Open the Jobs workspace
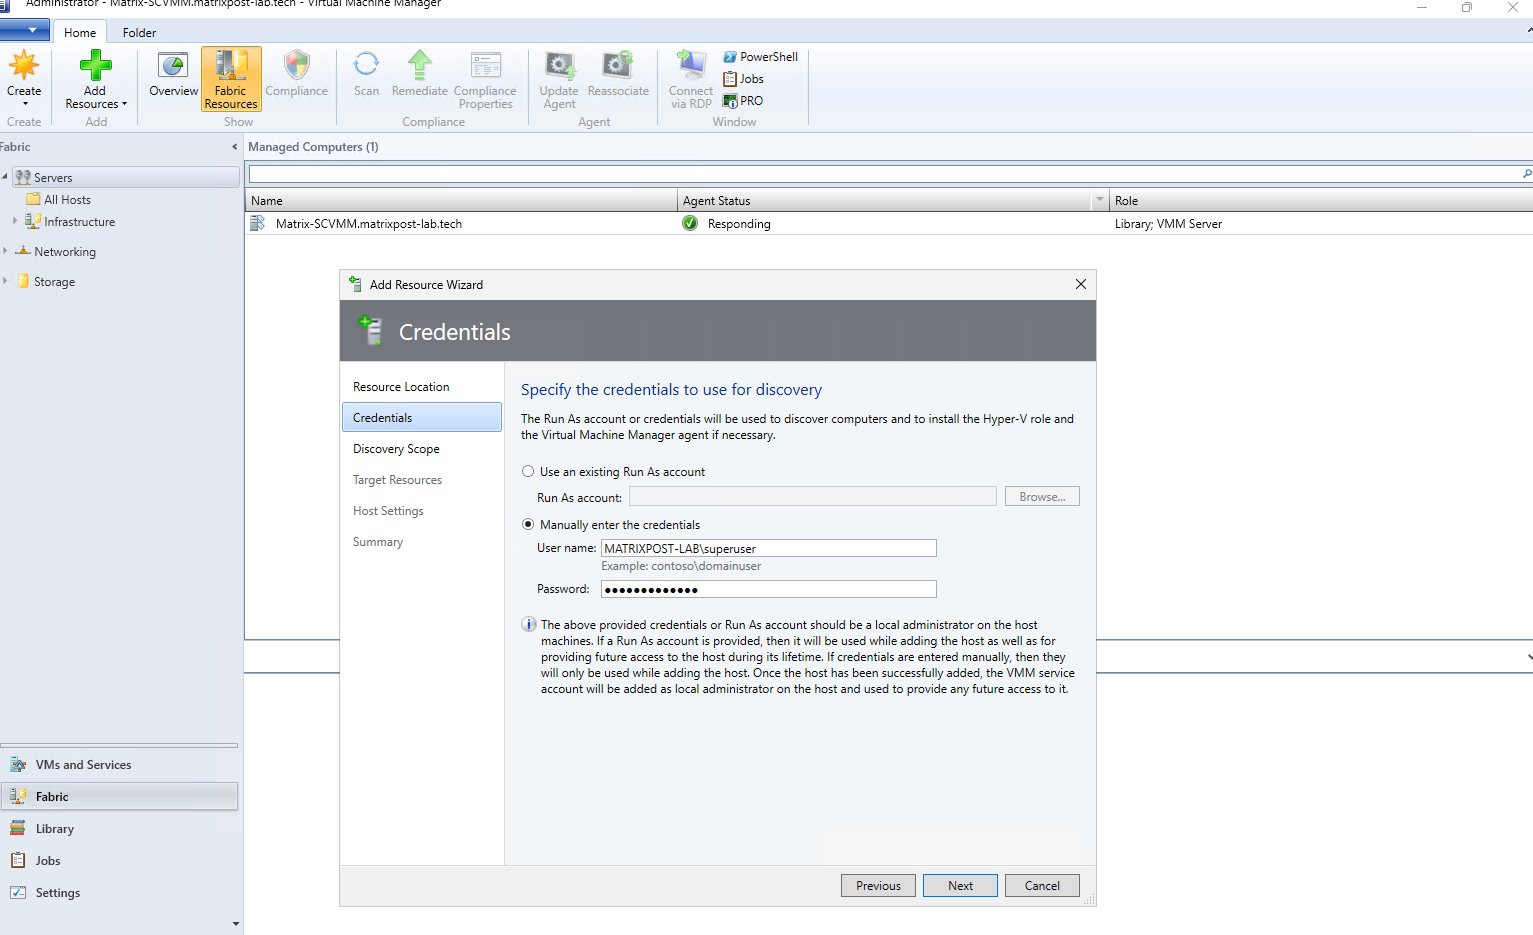 tap(120, 861)
